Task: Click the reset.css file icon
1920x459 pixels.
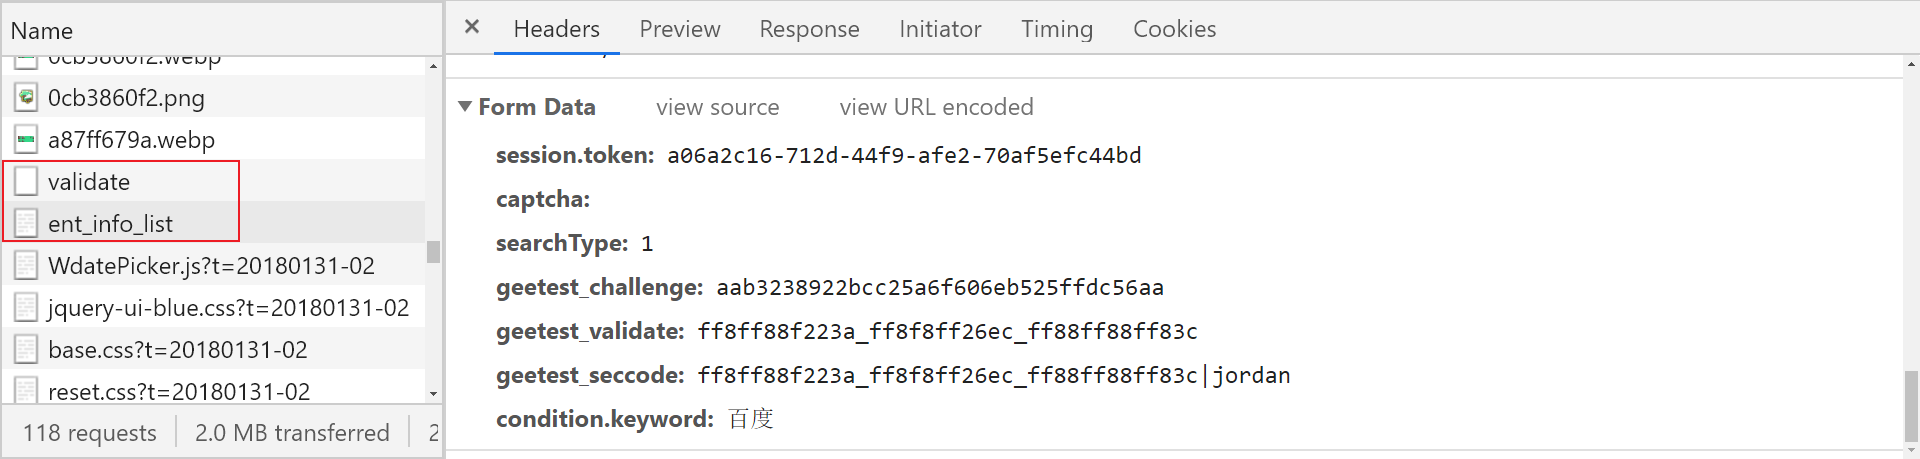Action: (26, 390)
